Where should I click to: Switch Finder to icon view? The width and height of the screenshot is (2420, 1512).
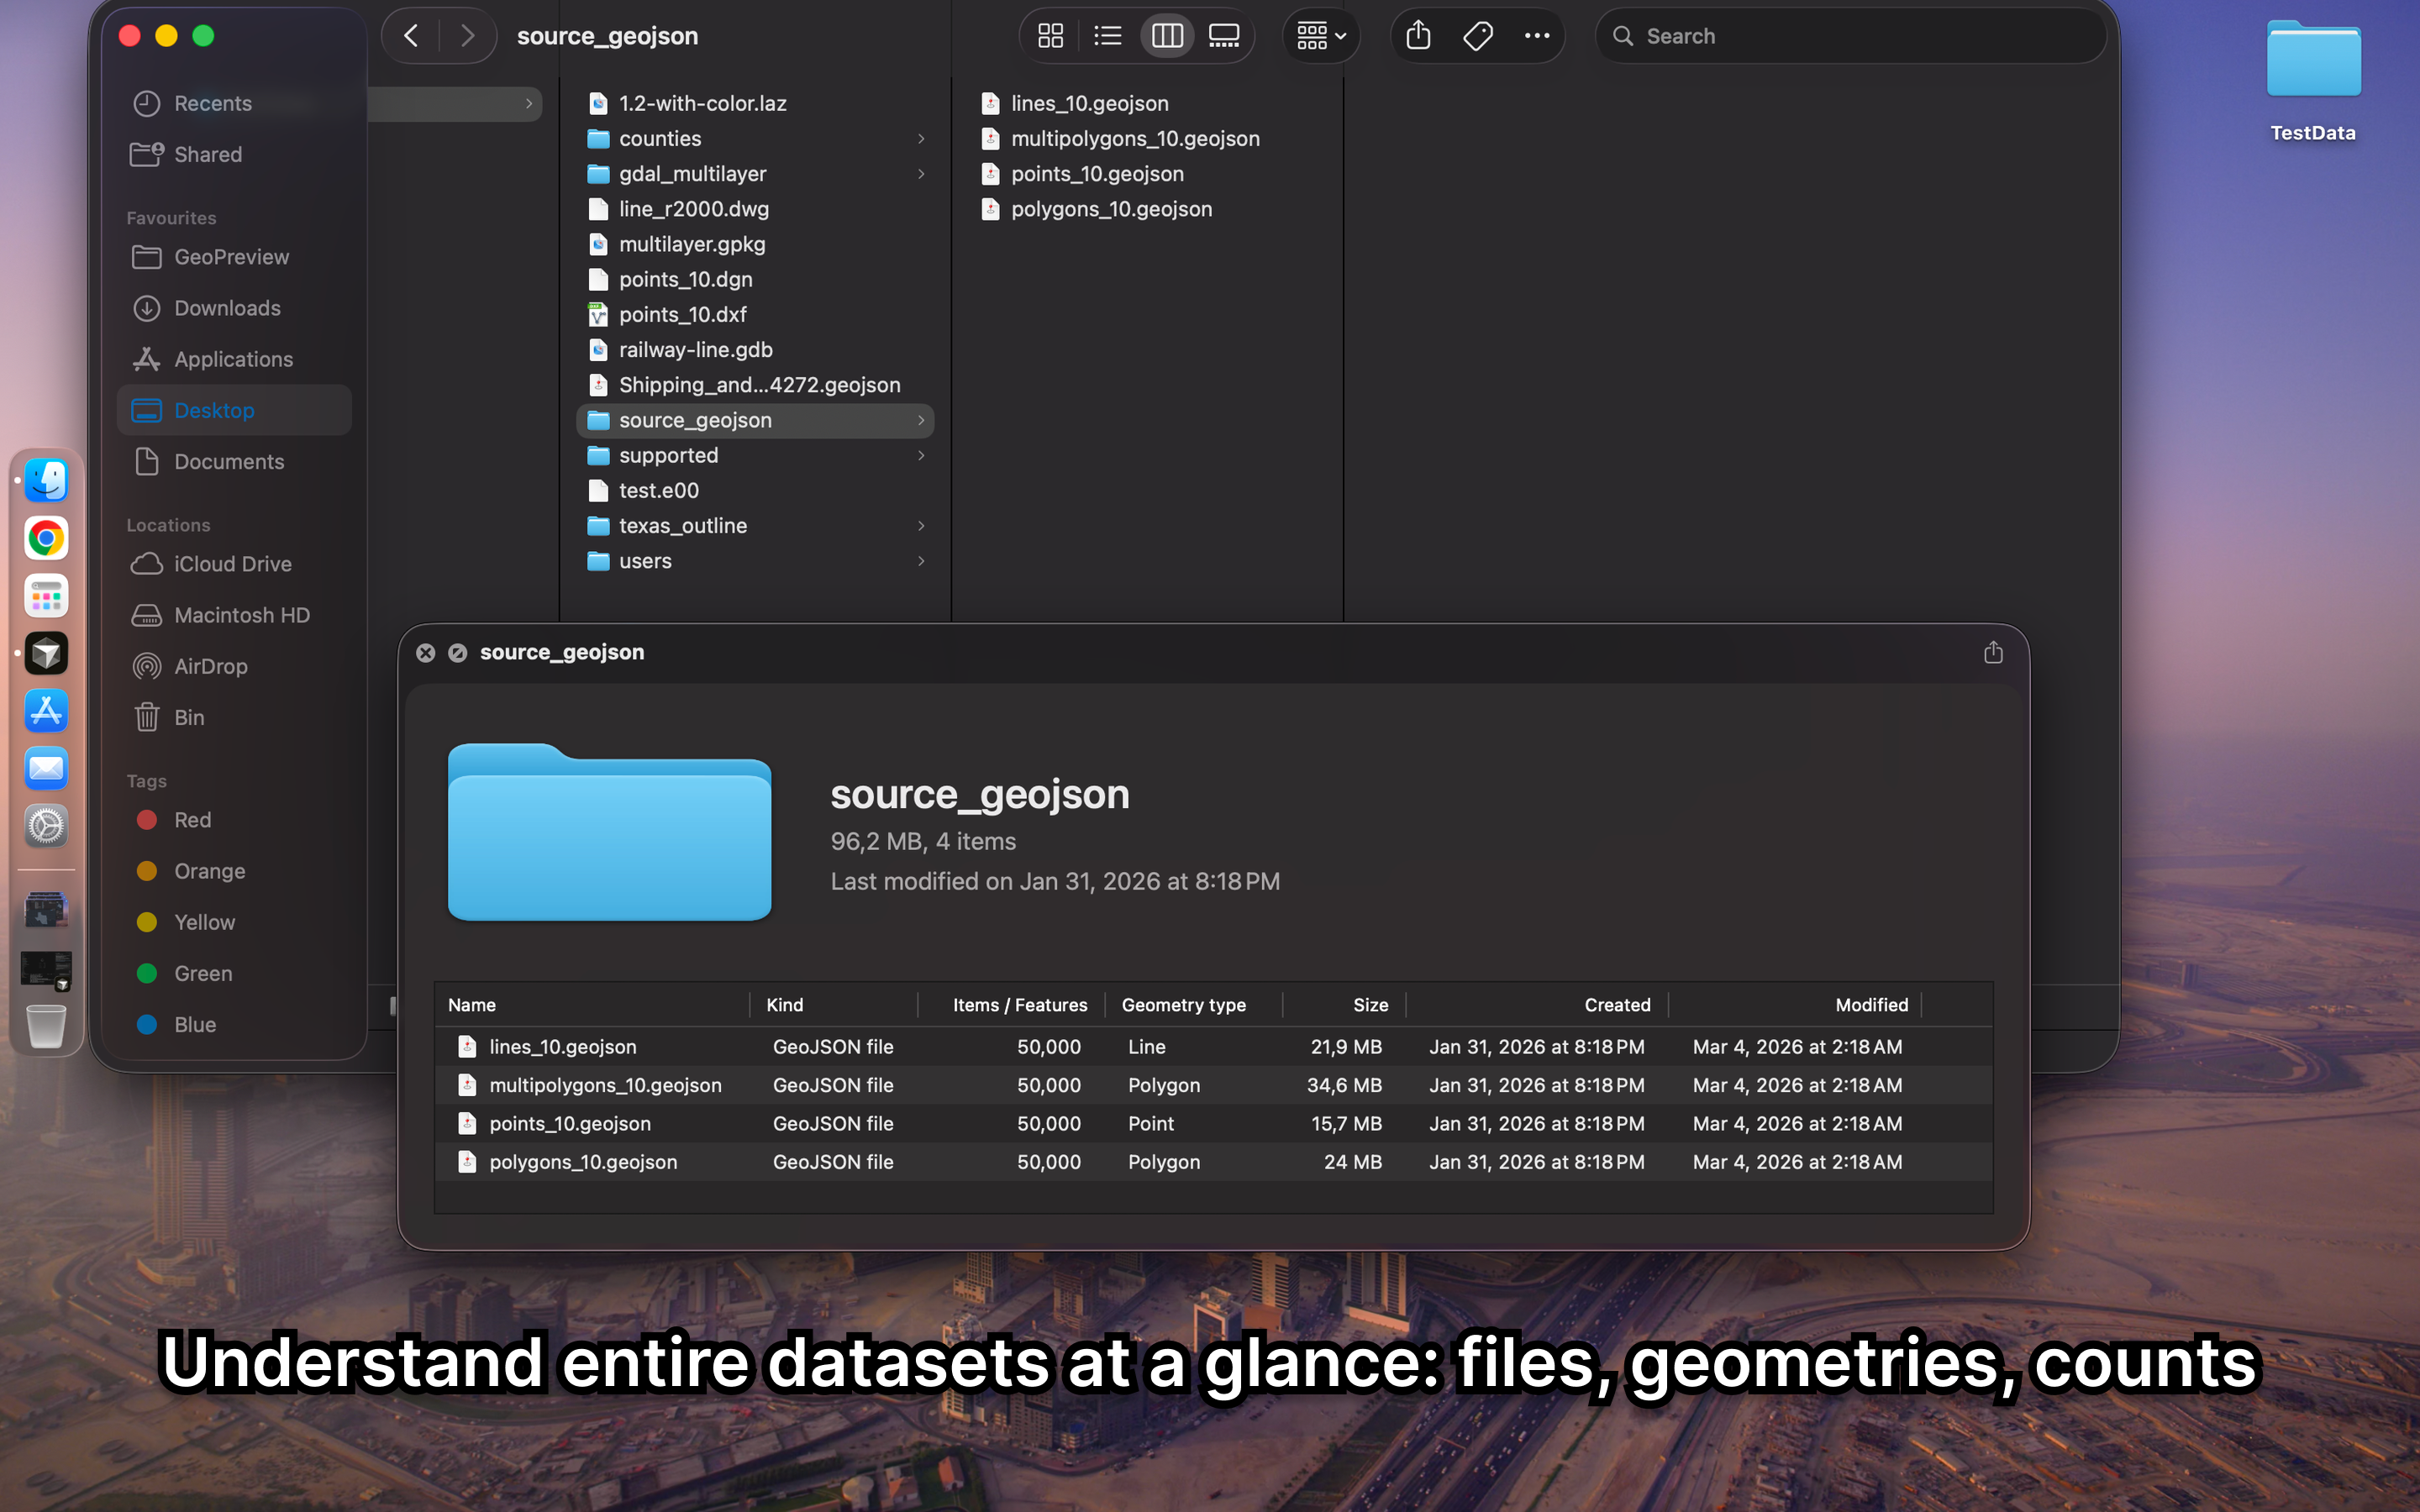(x=1050, y=36)
